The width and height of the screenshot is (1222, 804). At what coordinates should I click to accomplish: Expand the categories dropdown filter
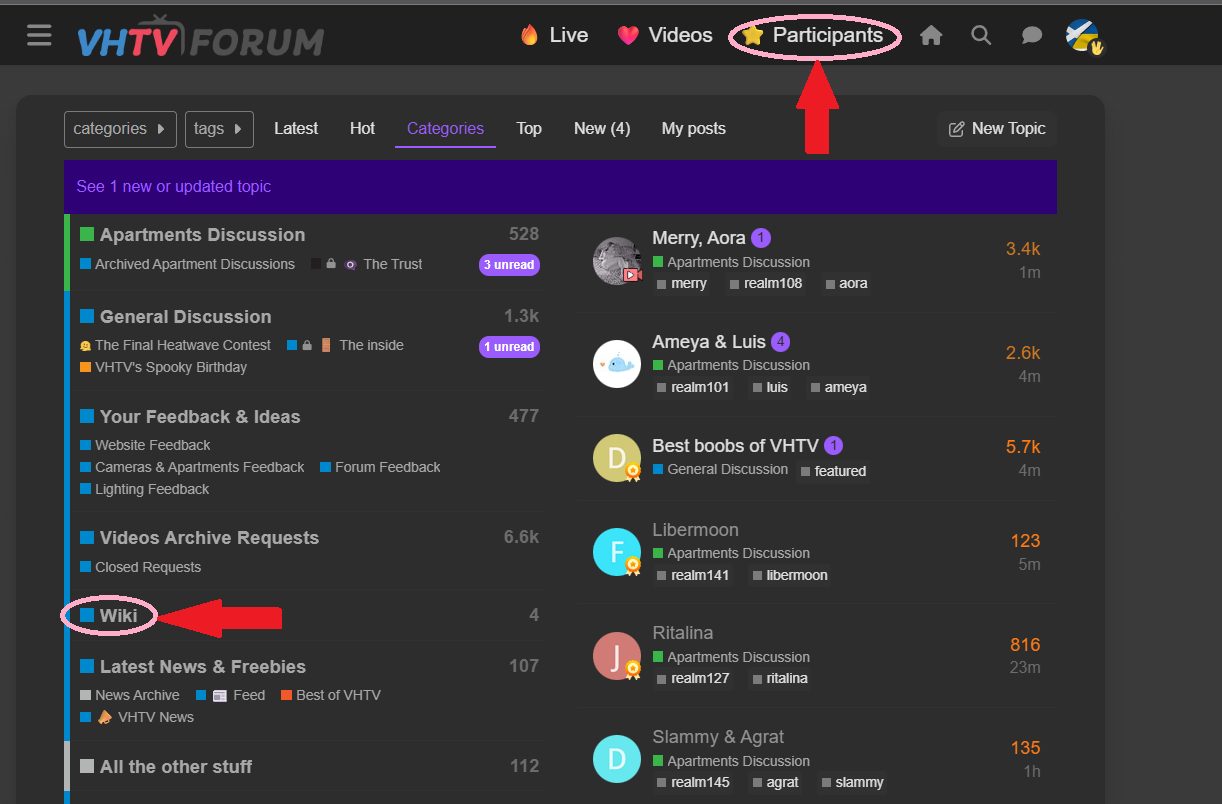coord(120,129)
